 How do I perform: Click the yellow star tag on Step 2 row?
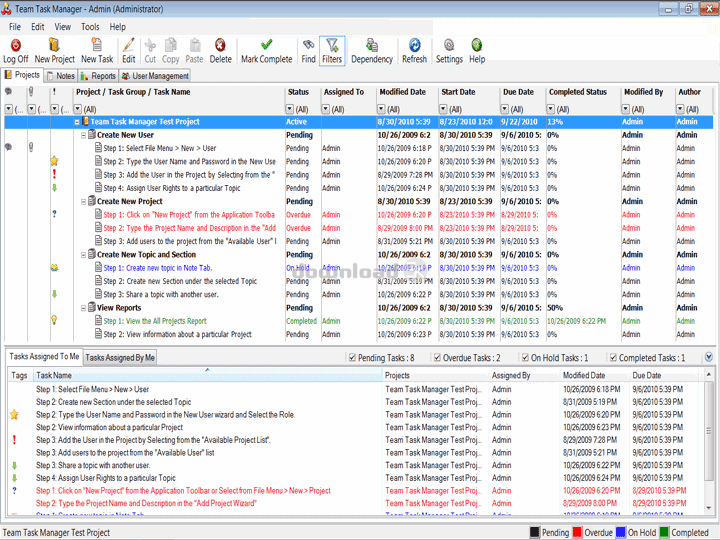pos(54,161)
